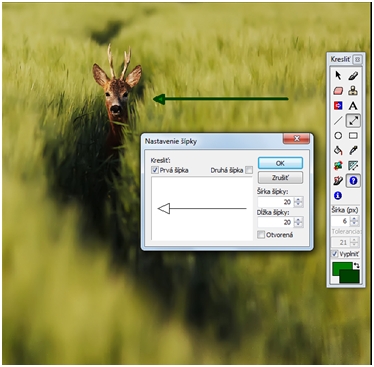Choose the ellipse shape tool

point(338,136)
